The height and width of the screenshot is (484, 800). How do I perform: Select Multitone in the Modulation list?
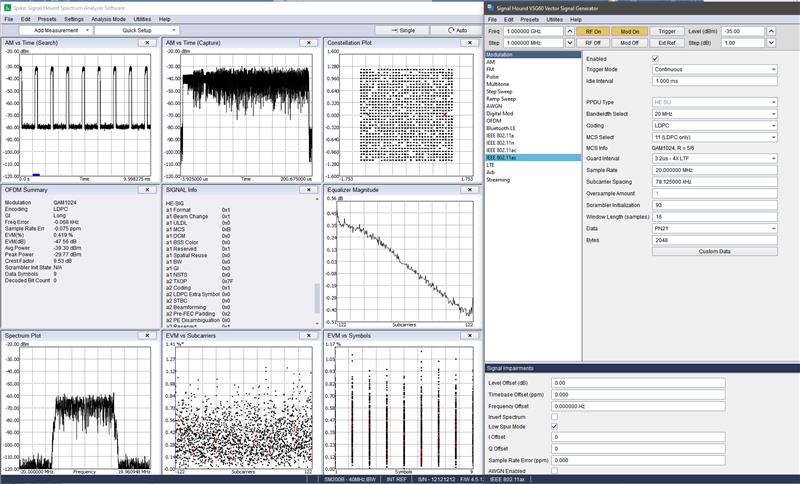[x=497, y=84]
